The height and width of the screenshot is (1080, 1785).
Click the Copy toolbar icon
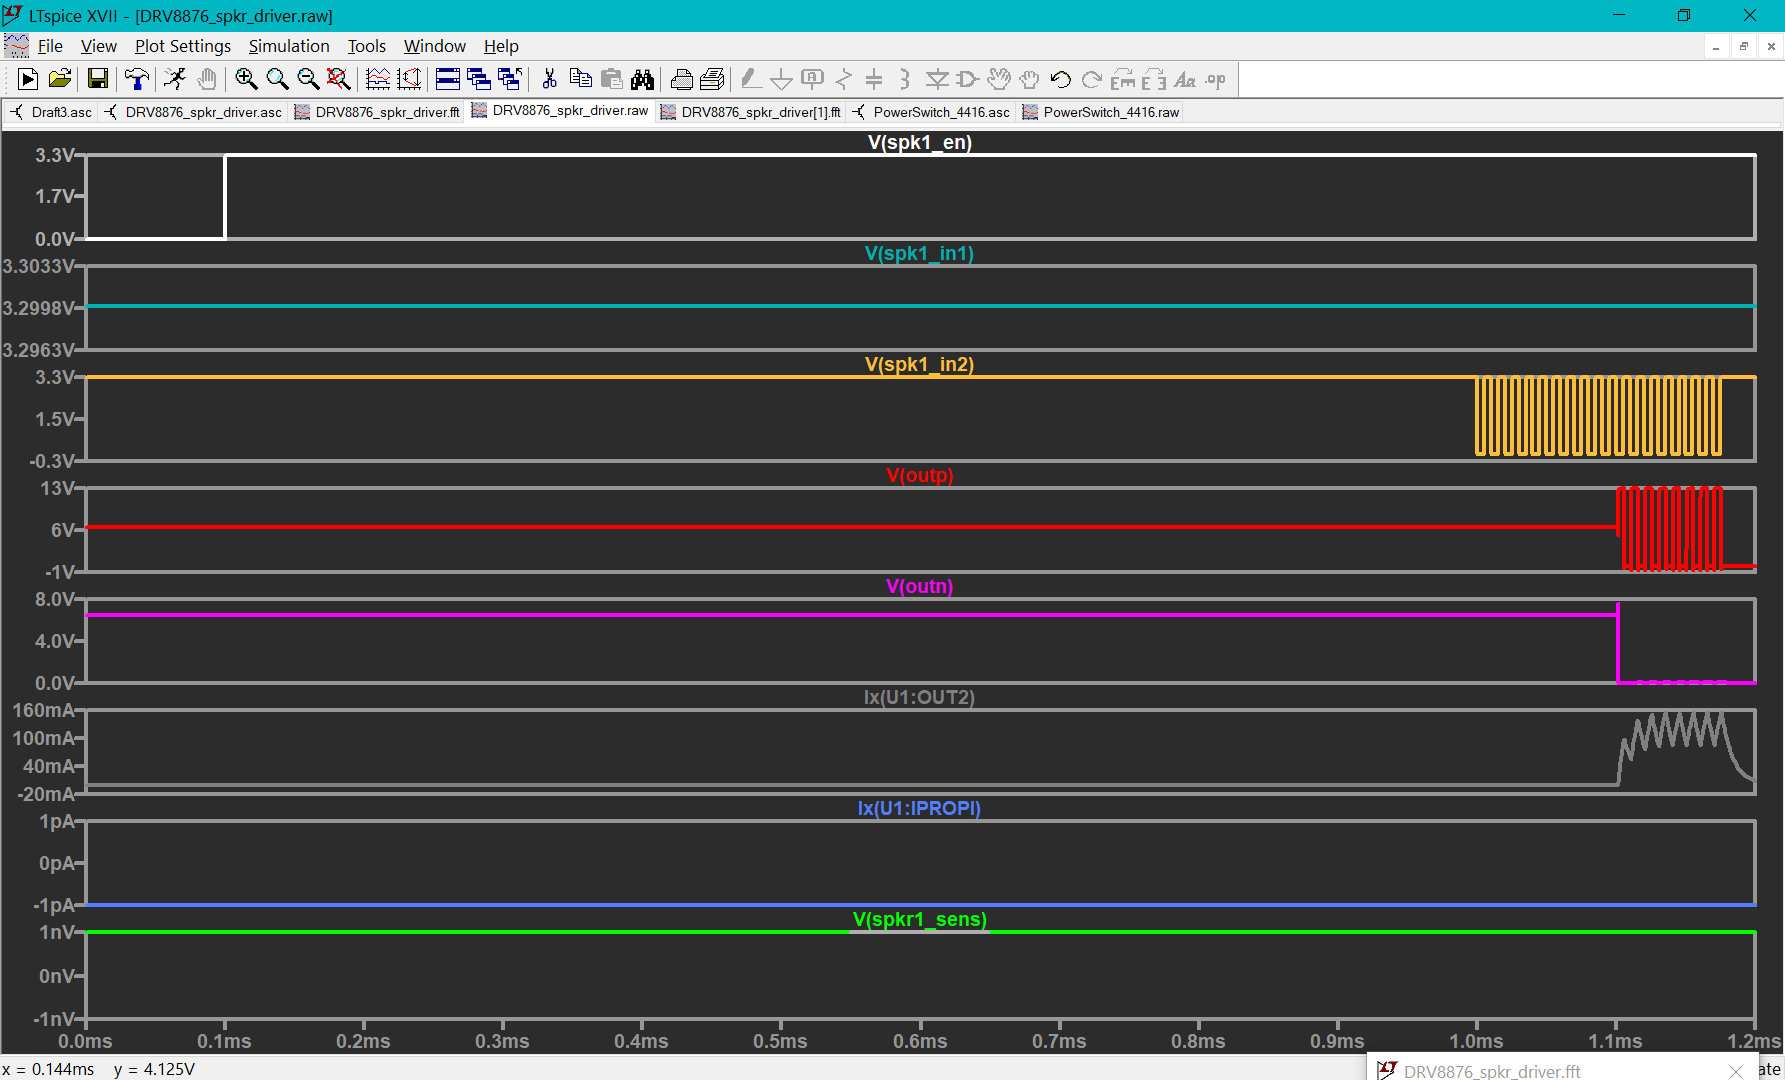[x=580, y=79]
